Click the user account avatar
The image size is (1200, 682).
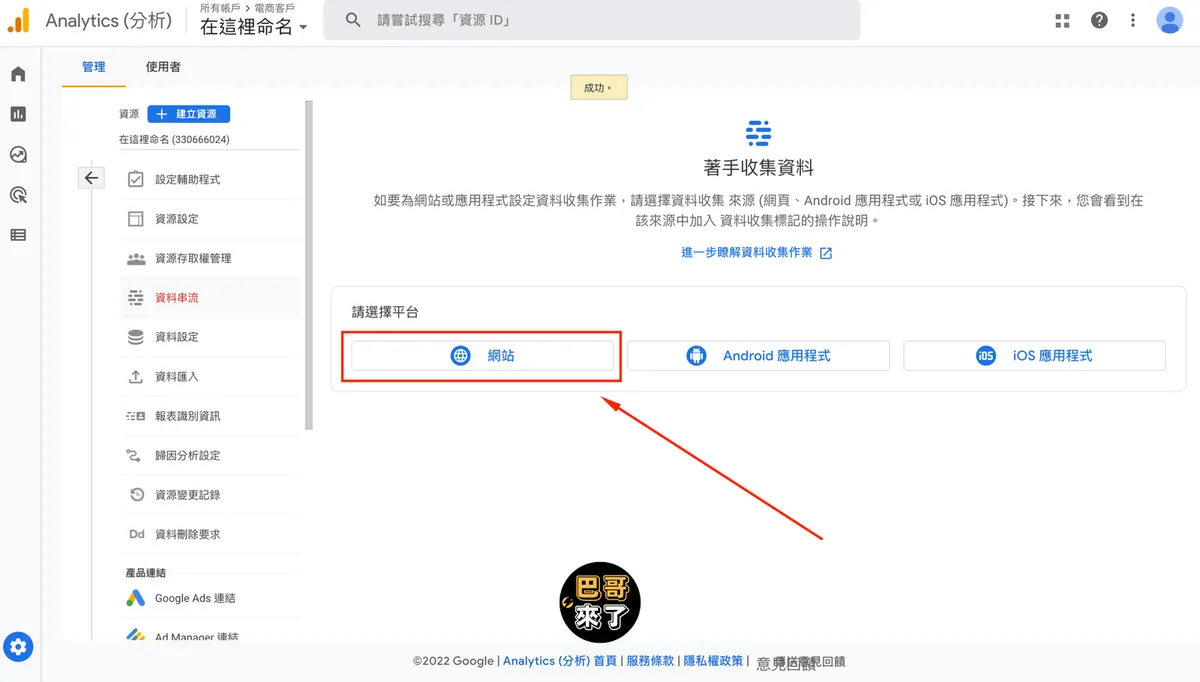pos(1170,20)
